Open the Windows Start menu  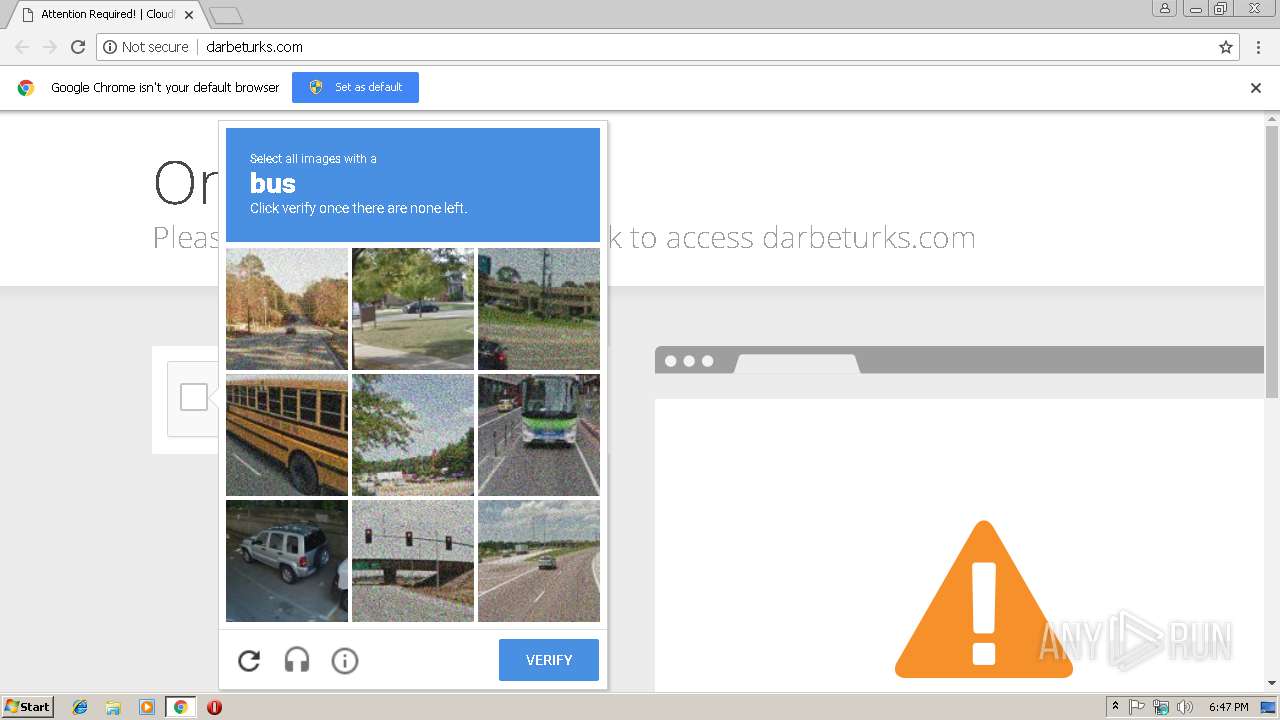28,707
